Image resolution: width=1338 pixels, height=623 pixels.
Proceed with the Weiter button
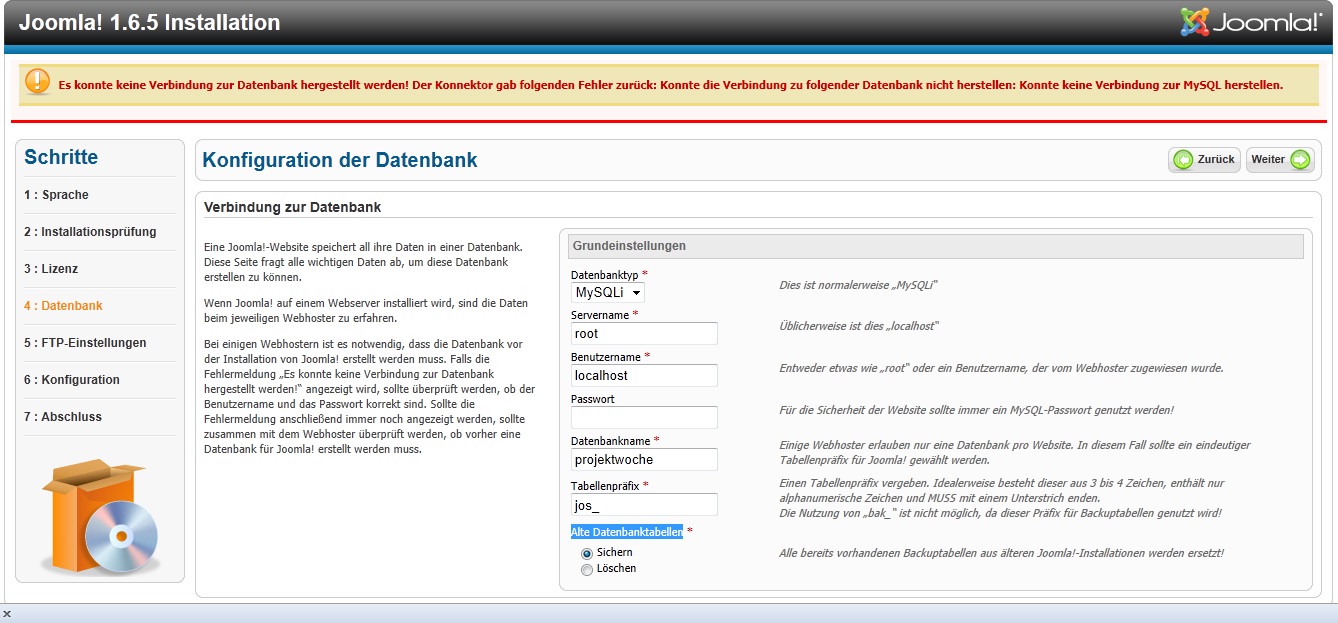(x=1280, y=160)
